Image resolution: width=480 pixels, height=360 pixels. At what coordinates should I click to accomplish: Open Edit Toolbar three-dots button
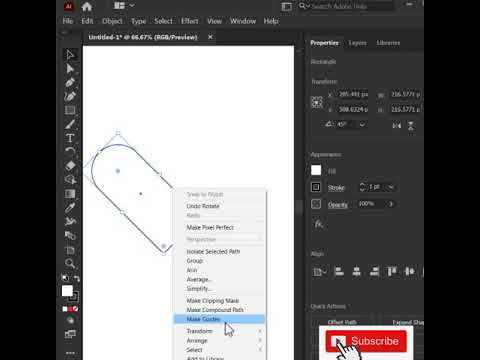[70, 353]
